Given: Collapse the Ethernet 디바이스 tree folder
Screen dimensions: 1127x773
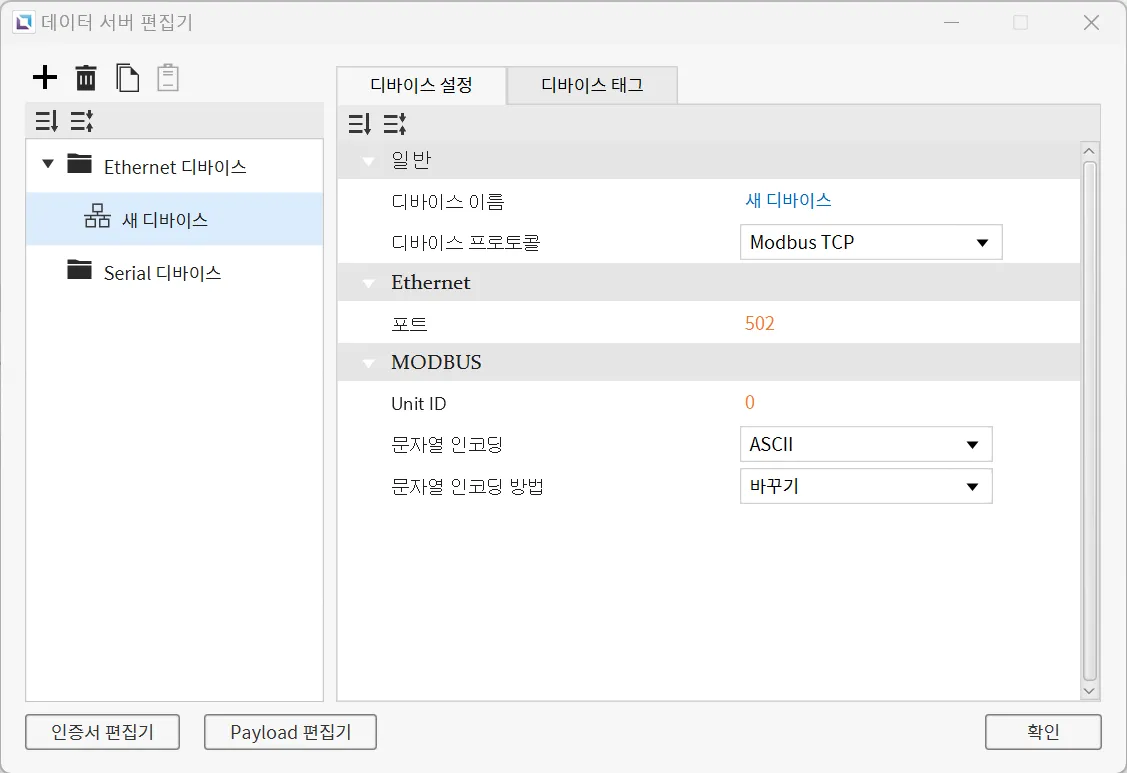Looking at the screenshot, I should point(48,164).
